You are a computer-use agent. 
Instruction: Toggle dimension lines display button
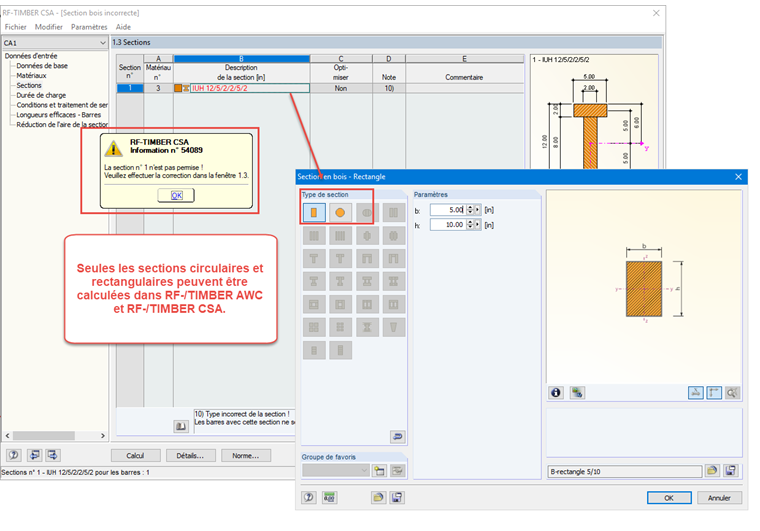714,392
